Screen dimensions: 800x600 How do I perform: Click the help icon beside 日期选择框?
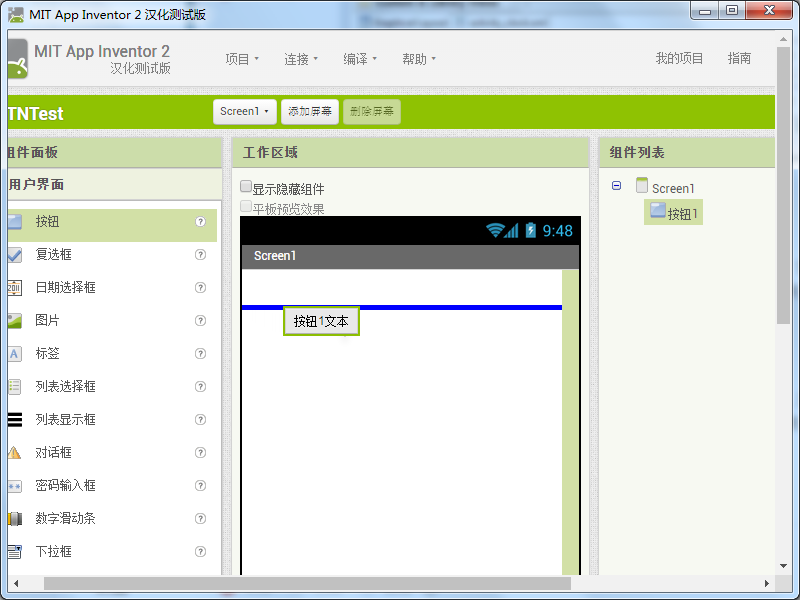point(201,287)
